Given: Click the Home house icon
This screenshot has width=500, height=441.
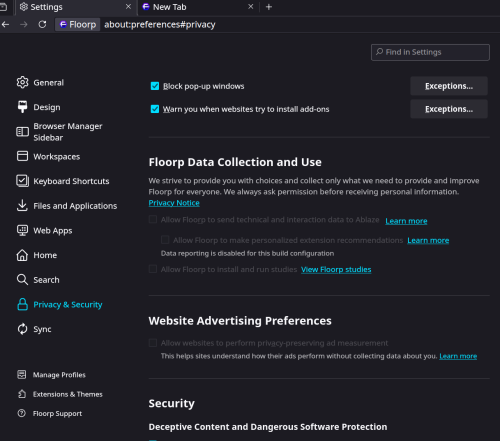Looking at the screenshot, I should [22, 255].
